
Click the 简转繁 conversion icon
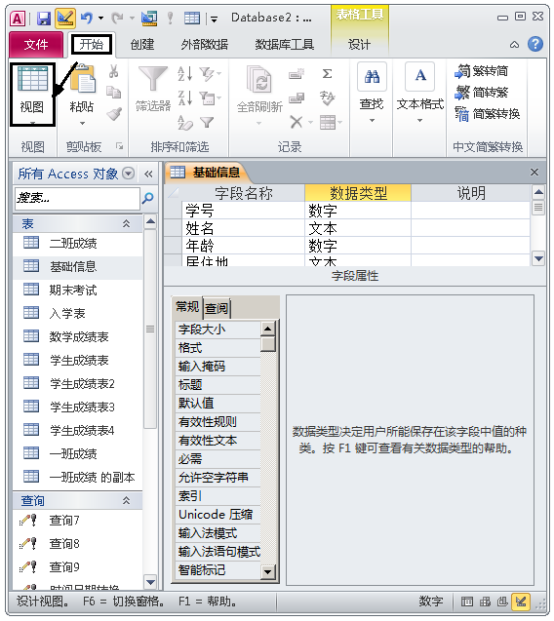coord(462,92)
